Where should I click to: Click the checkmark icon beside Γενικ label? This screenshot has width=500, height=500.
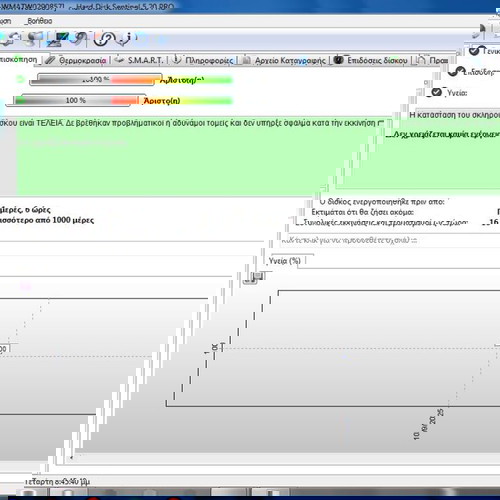pyautogui.click(x=474, y=51)
